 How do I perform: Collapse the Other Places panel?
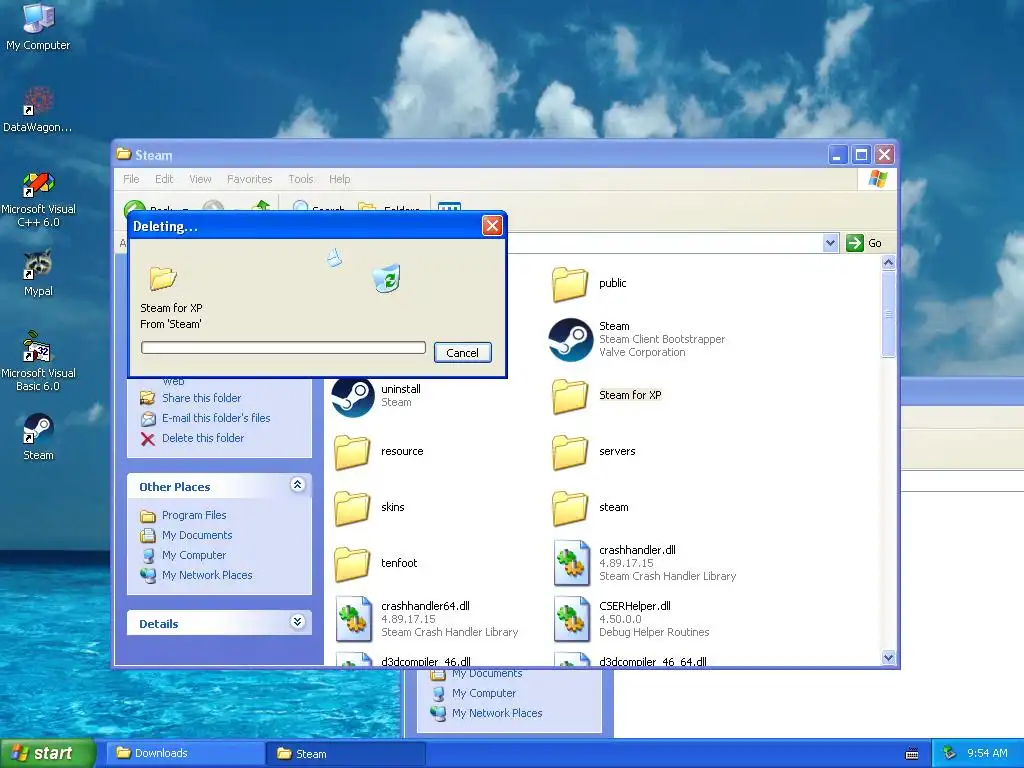pos(297,485)
